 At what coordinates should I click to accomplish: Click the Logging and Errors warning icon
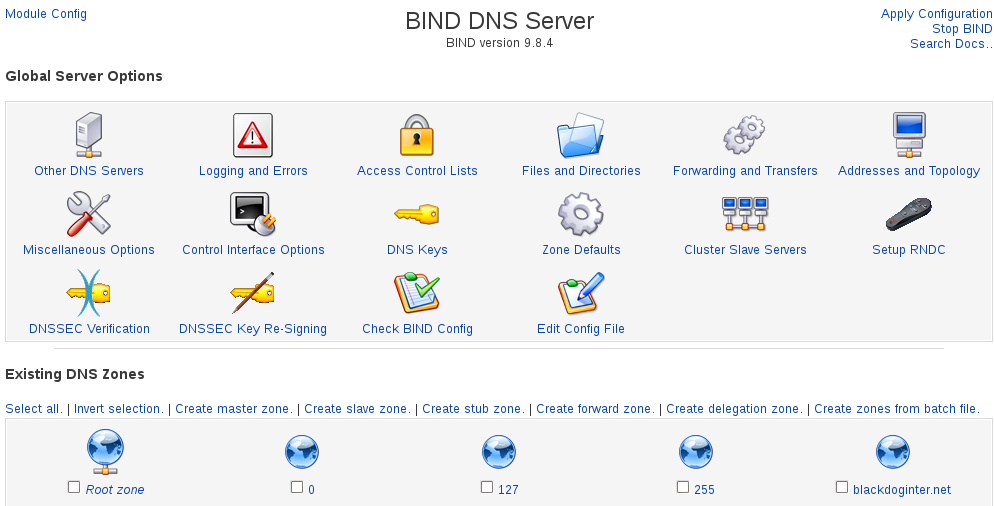point(253,135)
